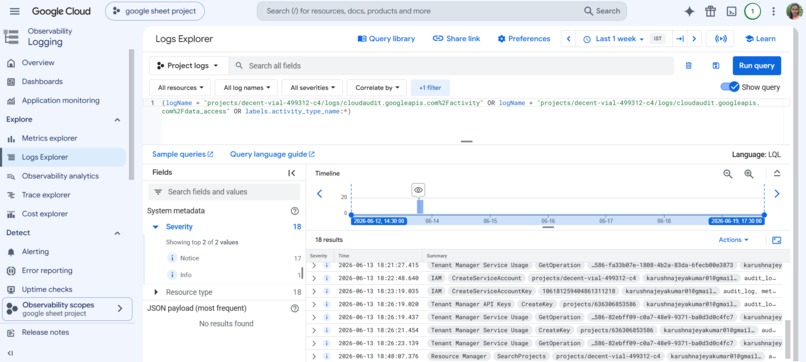806x362 pixels.
Task: Open the Query language guide link
Action: point(272,154)
